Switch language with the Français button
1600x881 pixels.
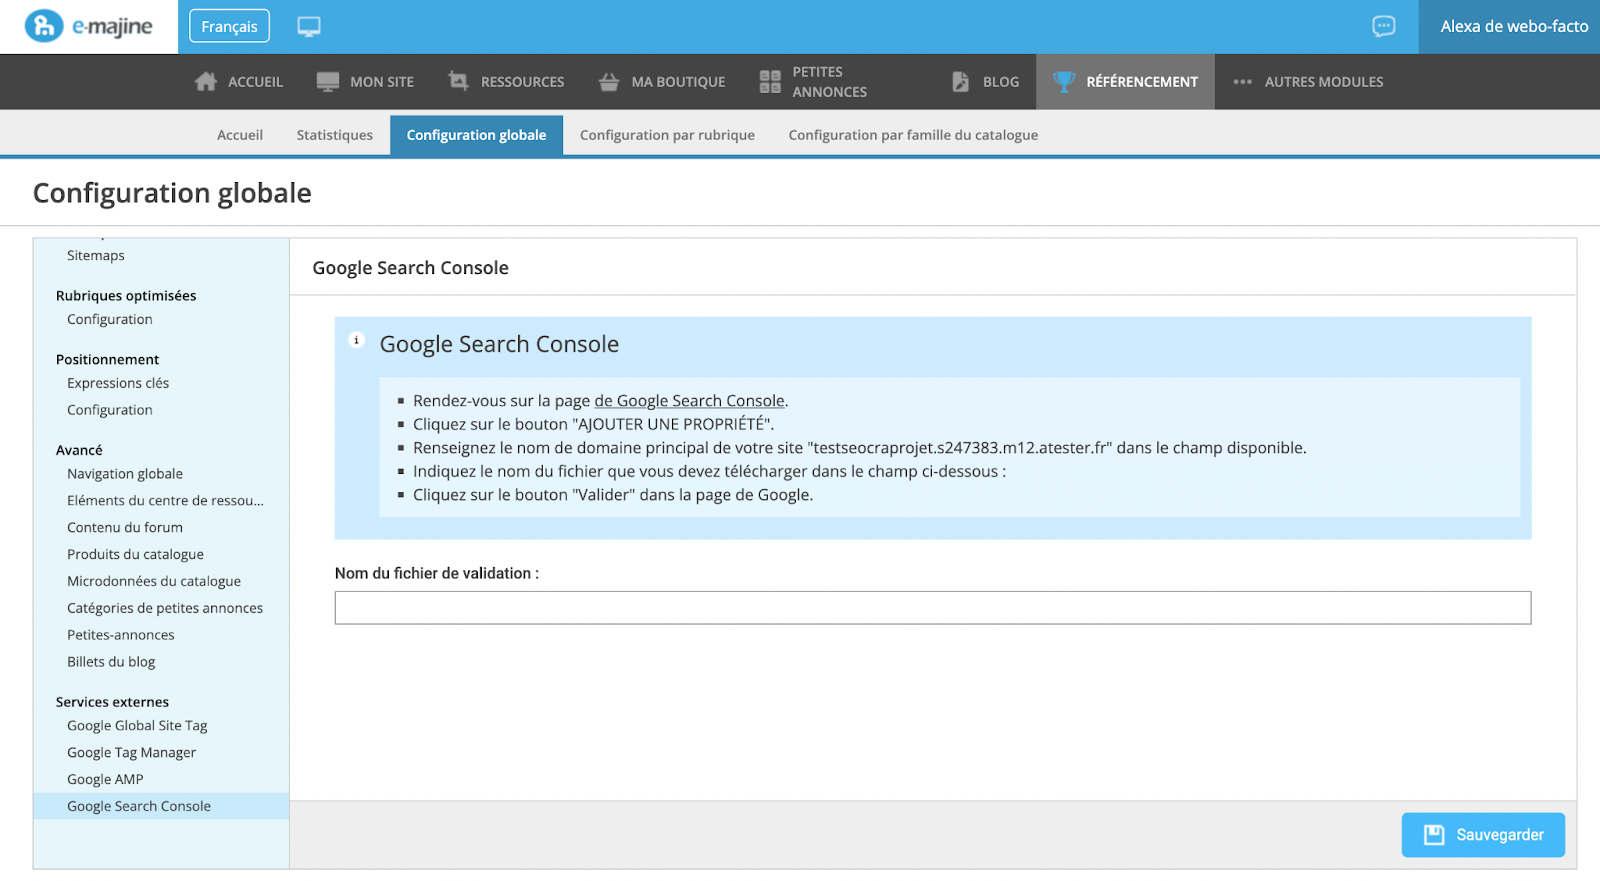click(229, 27)
